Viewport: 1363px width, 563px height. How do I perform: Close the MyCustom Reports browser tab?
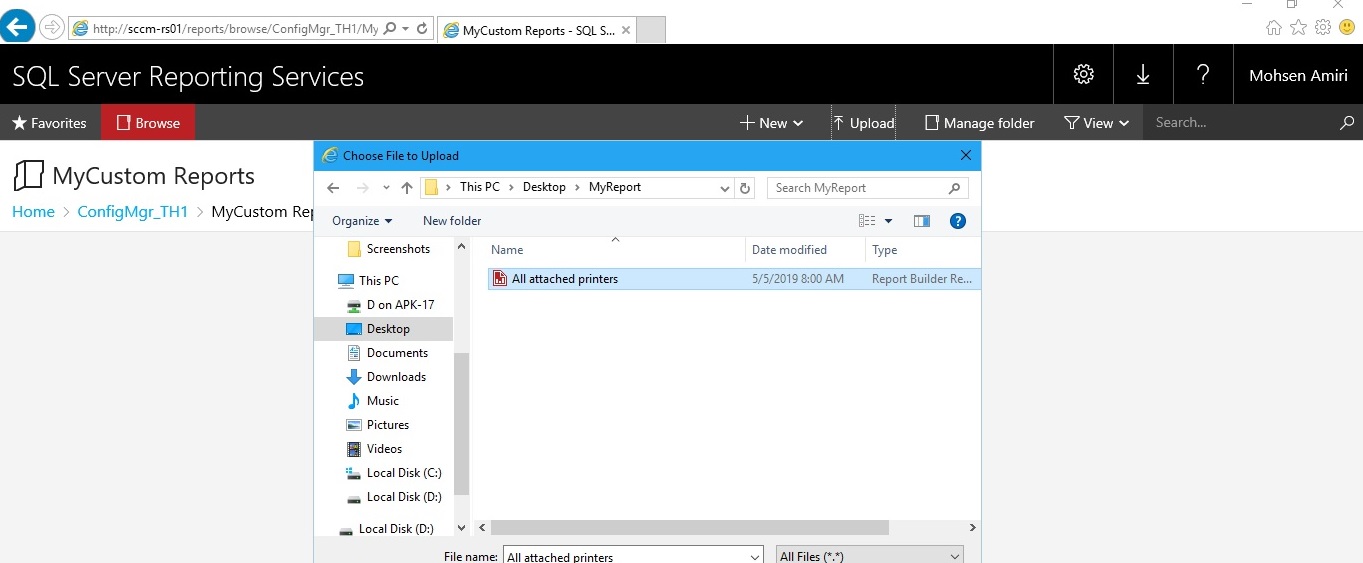pos(626,30)
